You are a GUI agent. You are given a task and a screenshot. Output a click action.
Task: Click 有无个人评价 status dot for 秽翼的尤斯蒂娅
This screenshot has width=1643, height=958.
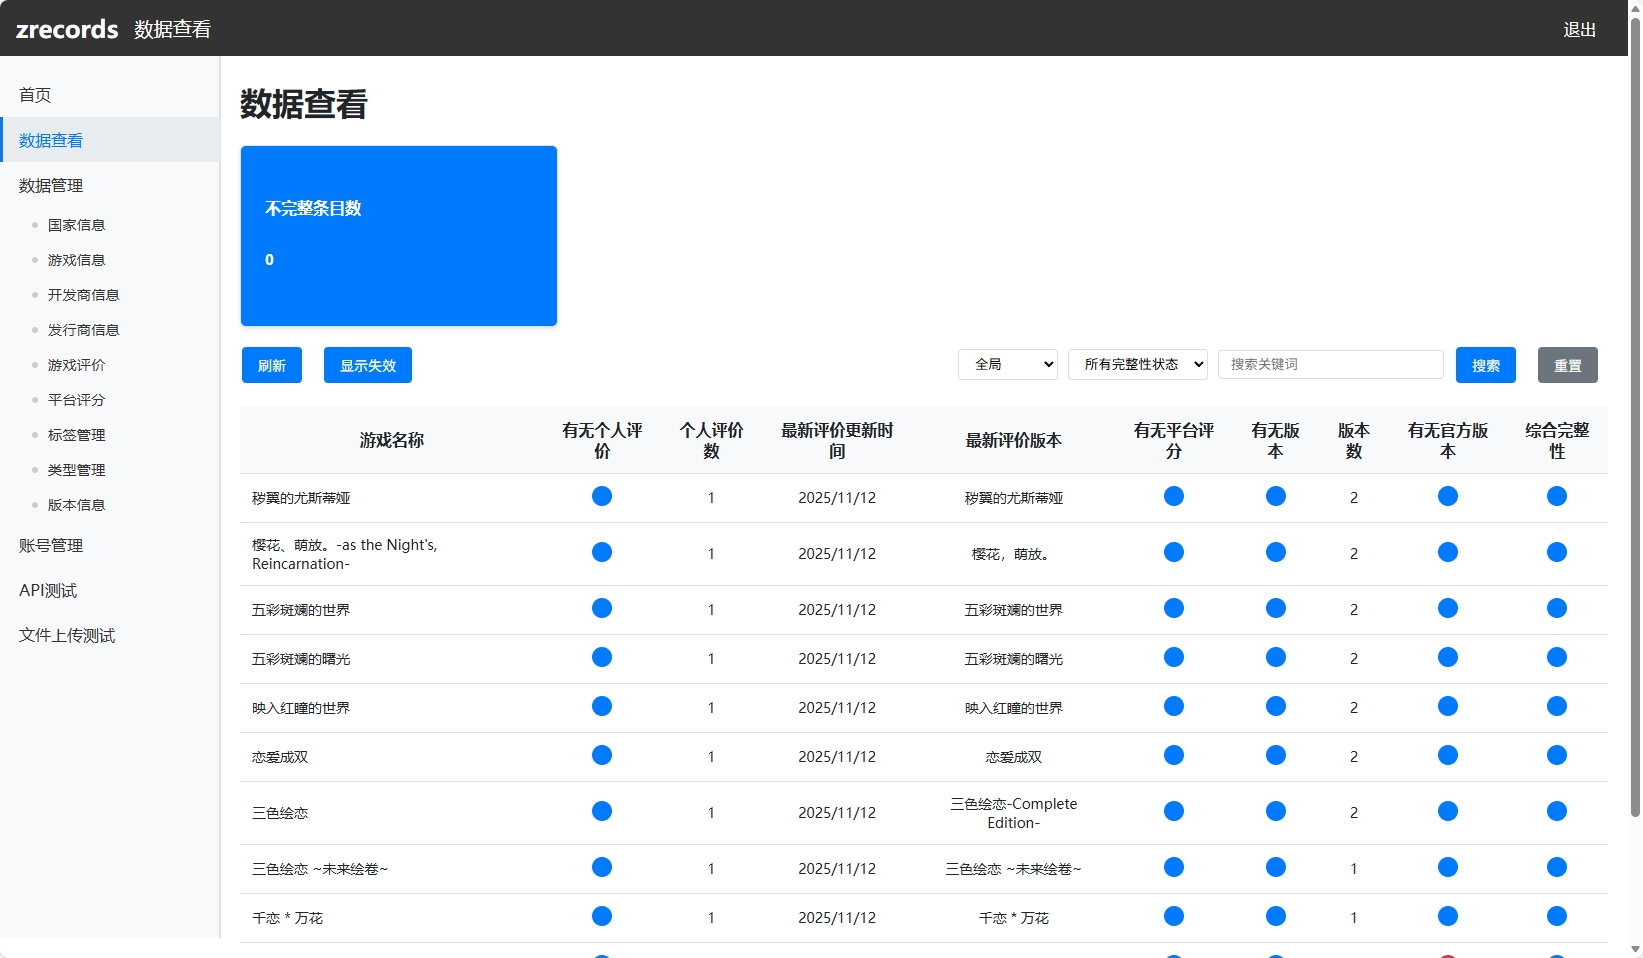601,496
